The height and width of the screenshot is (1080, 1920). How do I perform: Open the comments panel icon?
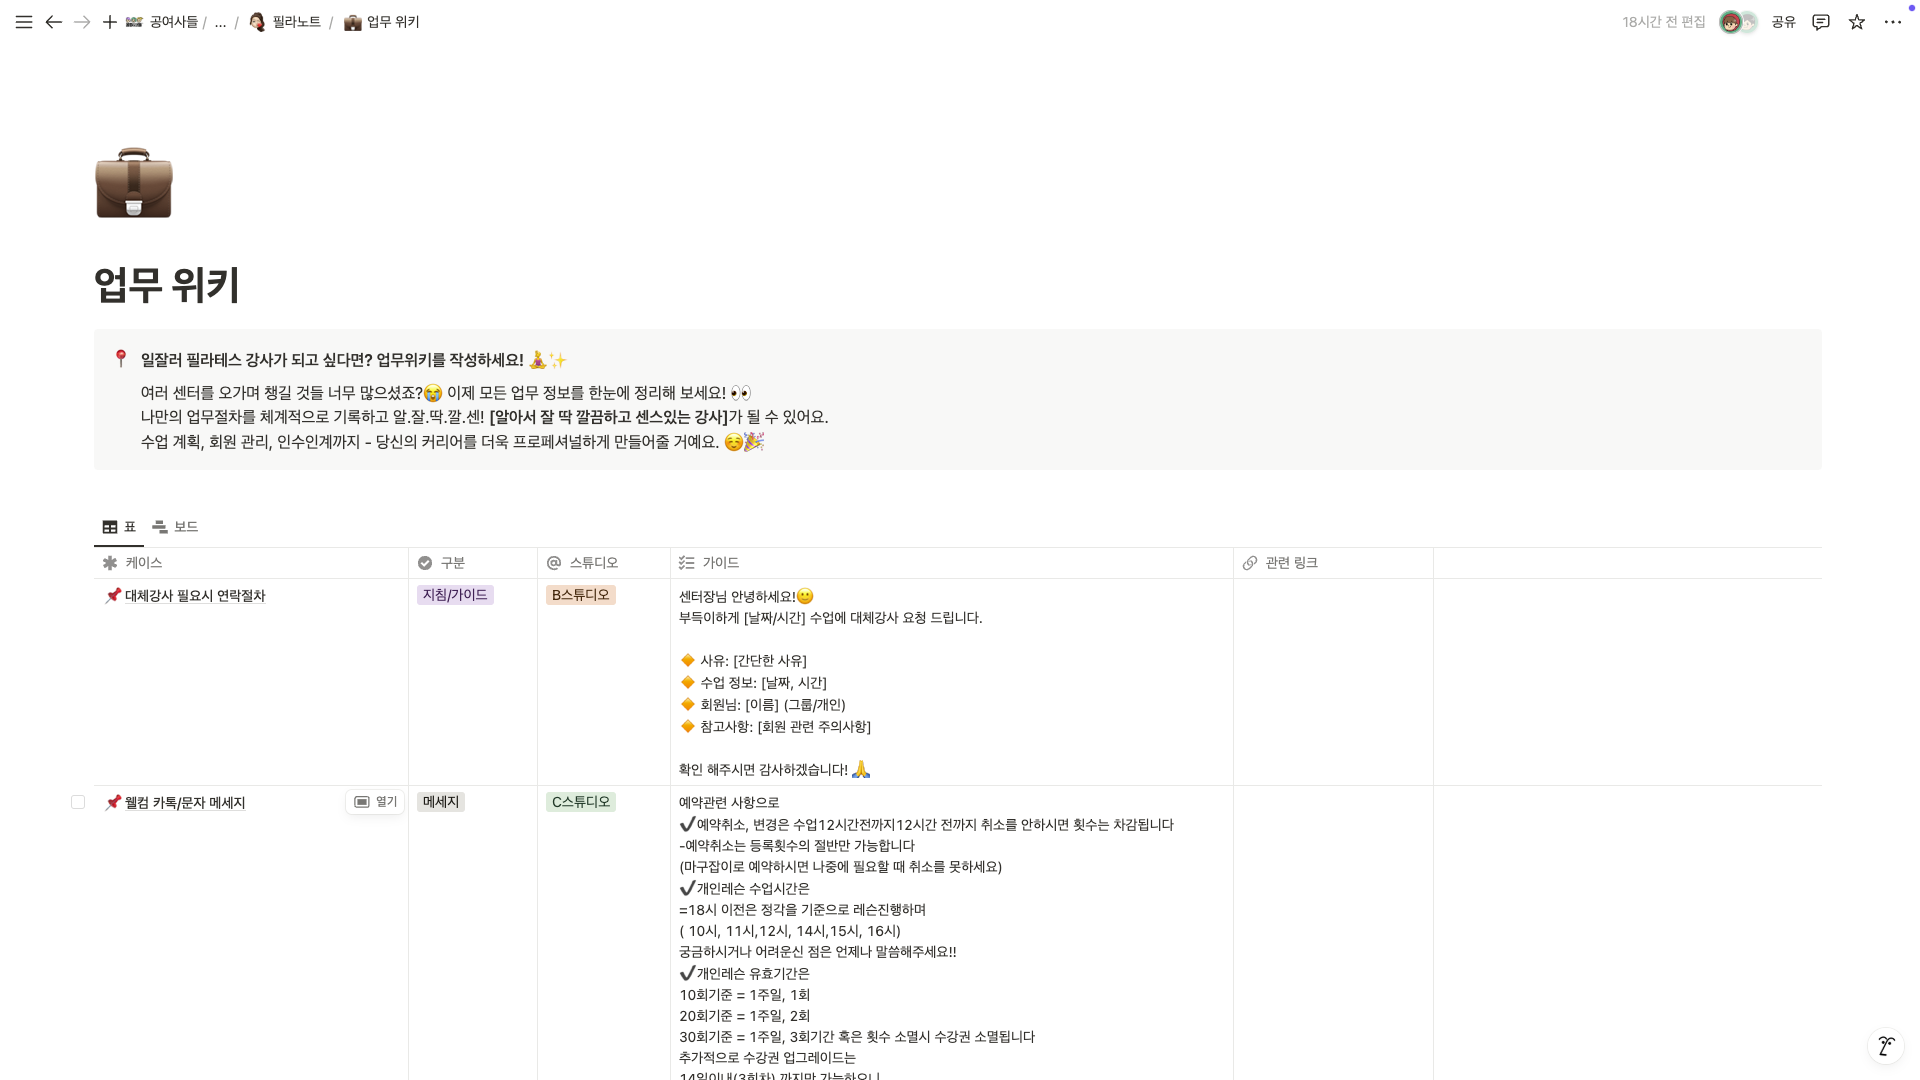(x=1820, y=21)
